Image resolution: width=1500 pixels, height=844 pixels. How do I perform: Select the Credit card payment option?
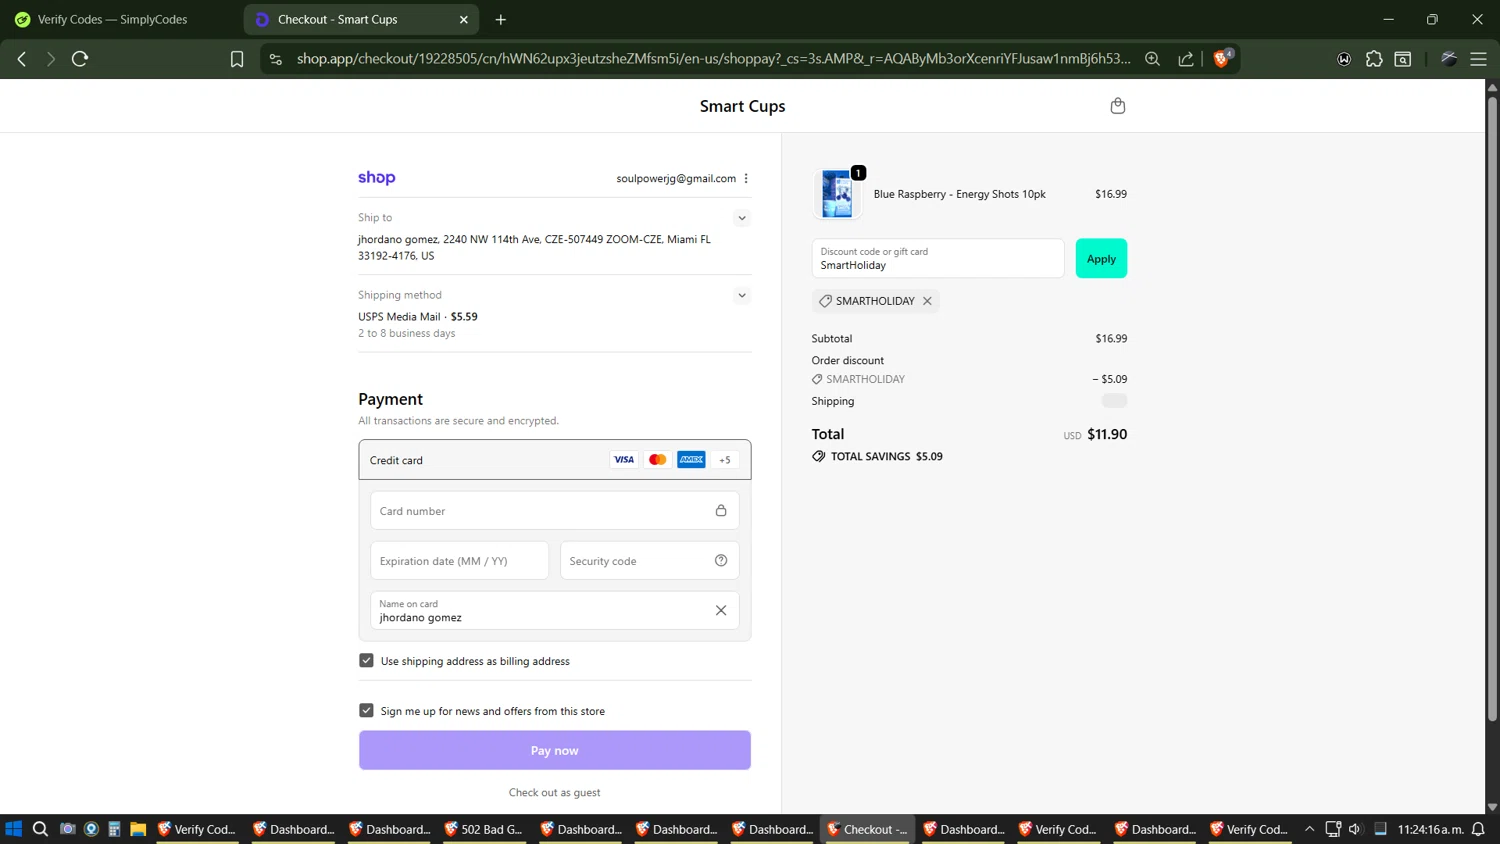pyautogui.click(x=554, y=460)
